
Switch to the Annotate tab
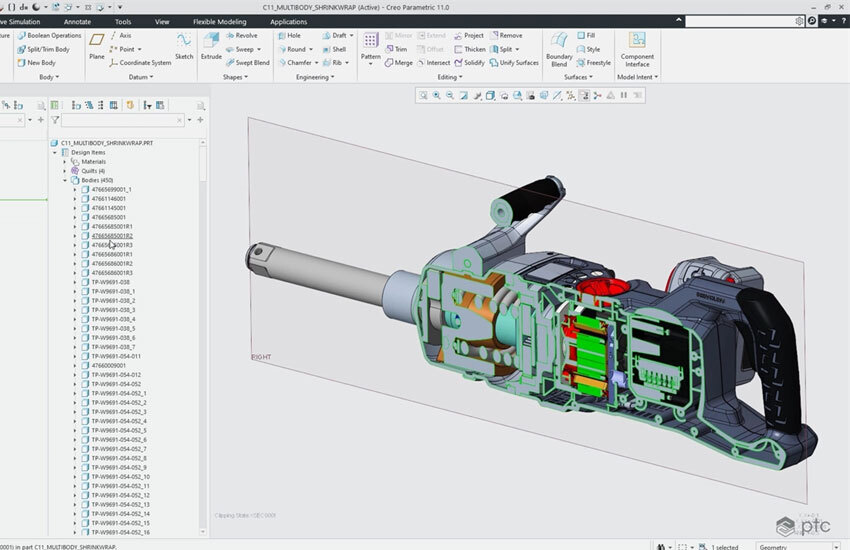point(78,22)
